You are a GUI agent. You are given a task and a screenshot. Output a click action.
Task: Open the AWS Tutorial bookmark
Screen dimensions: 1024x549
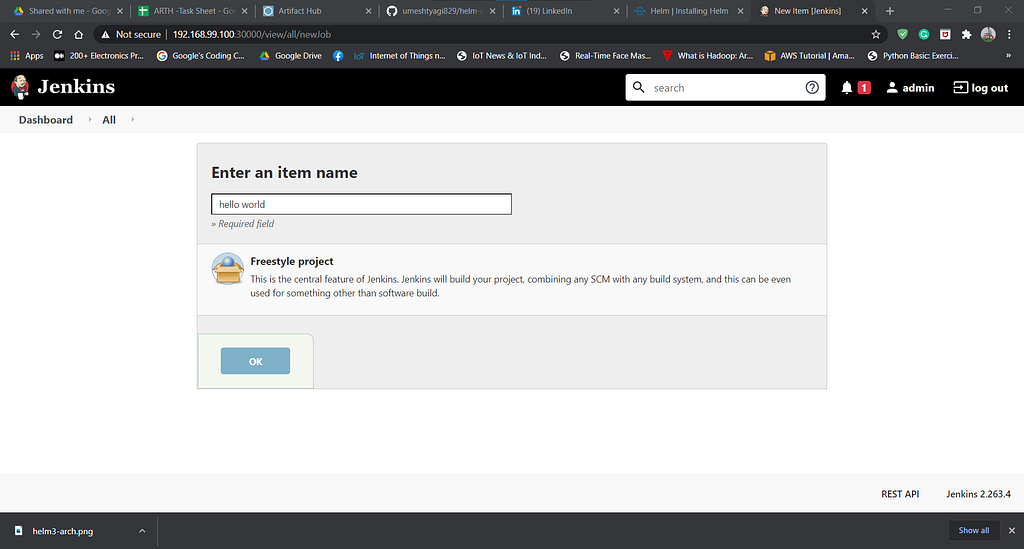[x=810, y=56]
